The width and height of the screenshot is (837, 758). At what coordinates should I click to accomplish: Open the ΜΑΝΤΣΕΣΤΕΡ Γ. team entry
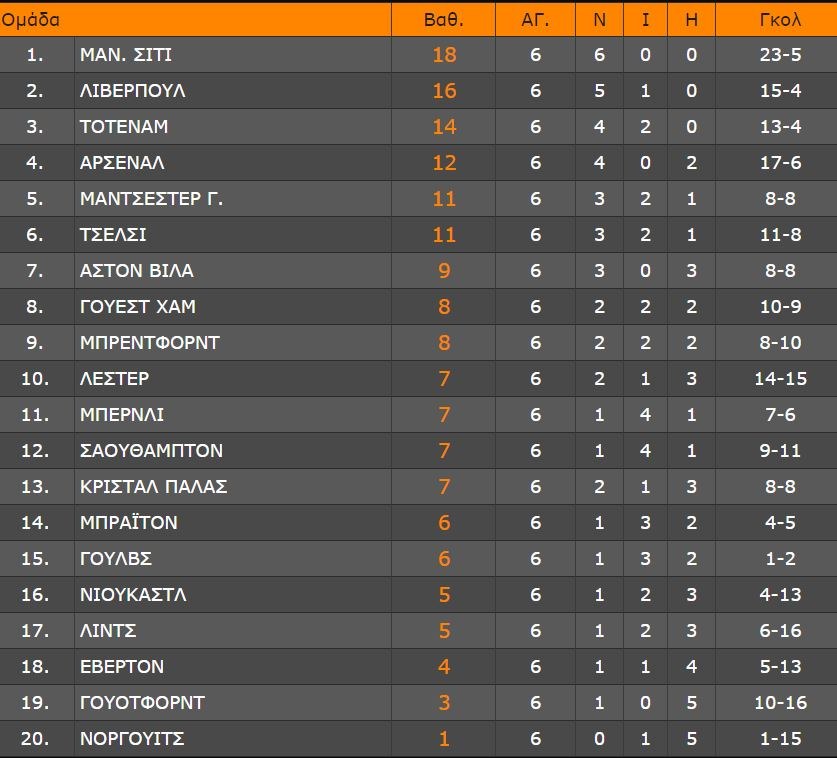click(151, 199)
